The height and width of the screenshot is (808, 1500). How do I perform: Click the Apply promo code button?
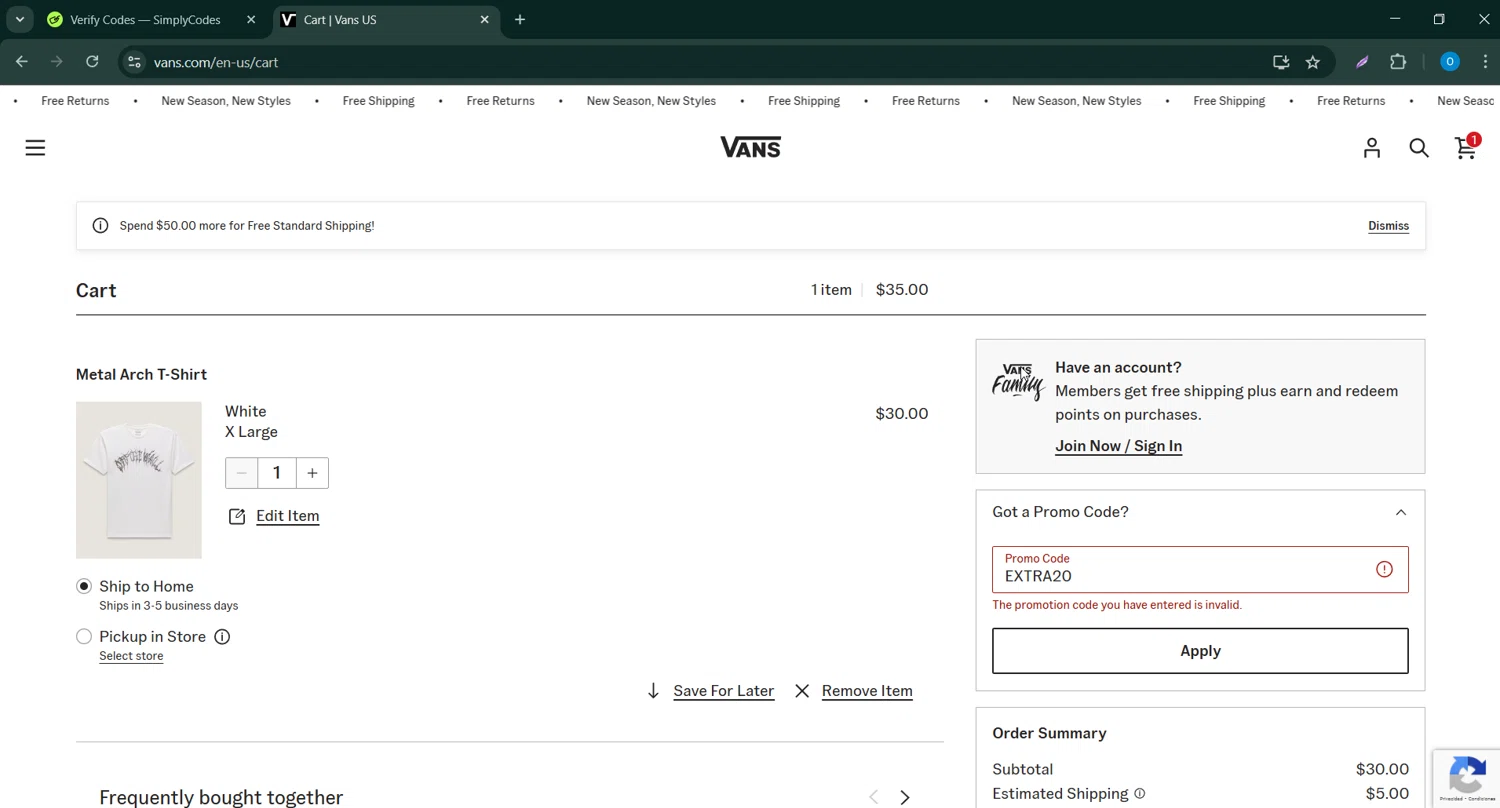point(1200,651)
